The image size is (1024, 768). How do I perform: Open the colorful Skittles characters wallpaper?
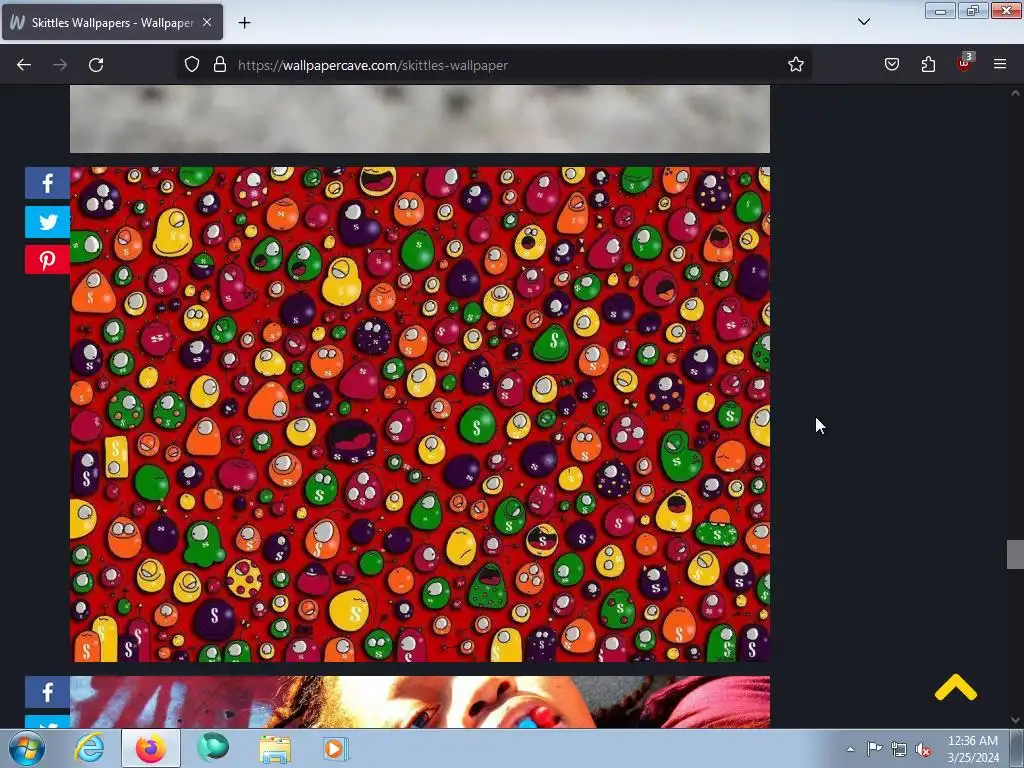[420, 414]
